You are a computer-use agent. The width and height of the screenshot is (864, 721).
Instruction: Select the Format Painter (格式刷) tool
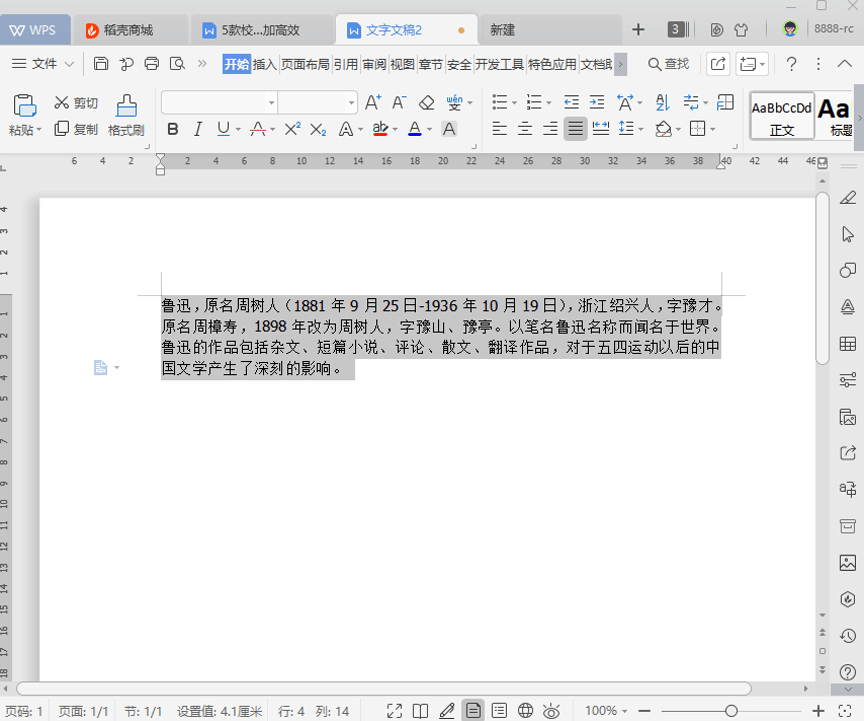tap(126, 115)
